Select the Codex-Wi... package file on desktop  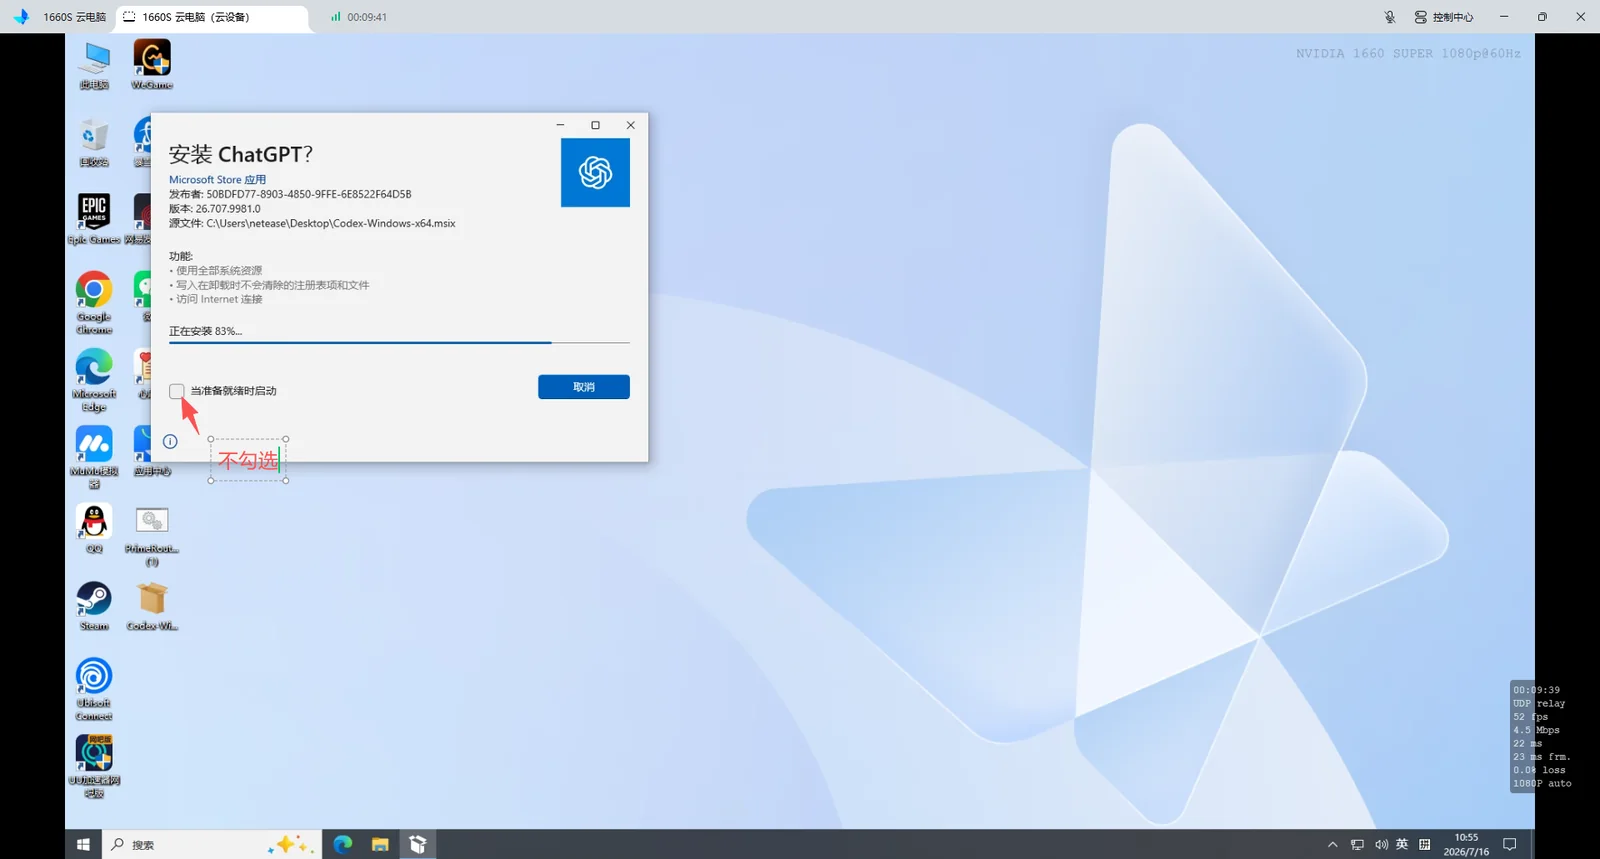point(152,606)
